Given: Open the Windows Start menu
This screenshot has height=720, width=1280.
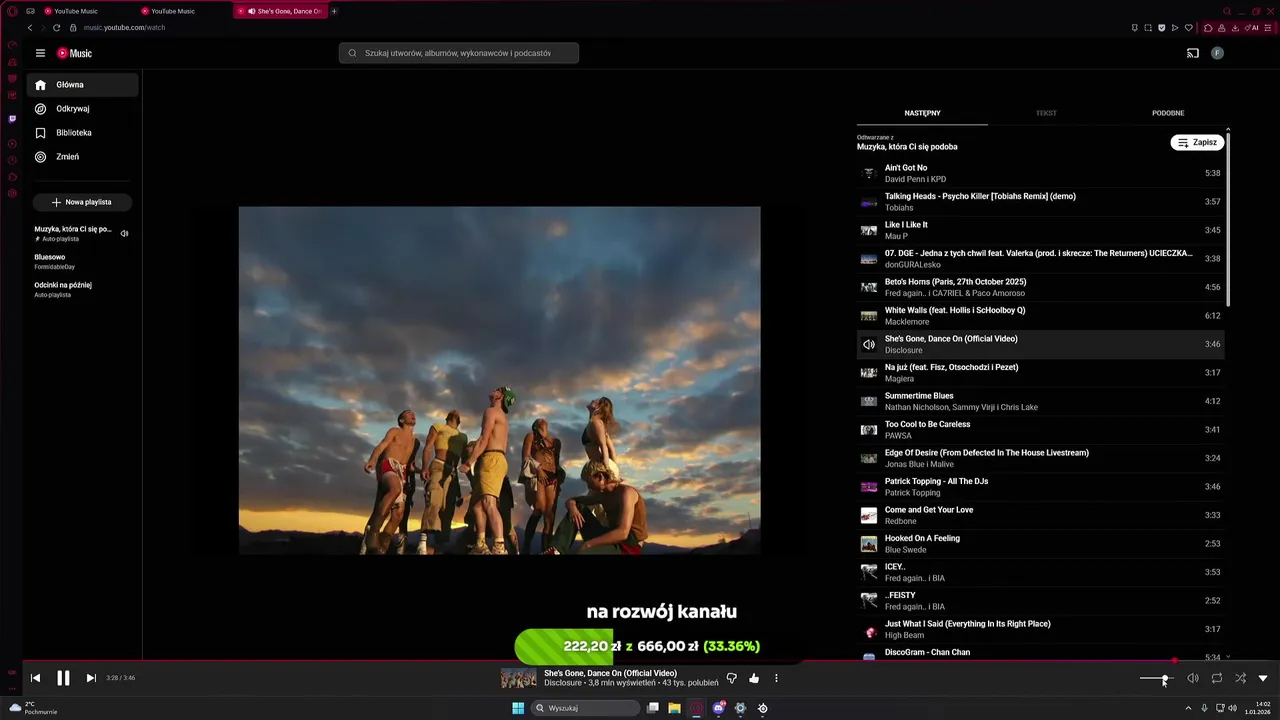Looking at the screenshot, I should (518, 708).
